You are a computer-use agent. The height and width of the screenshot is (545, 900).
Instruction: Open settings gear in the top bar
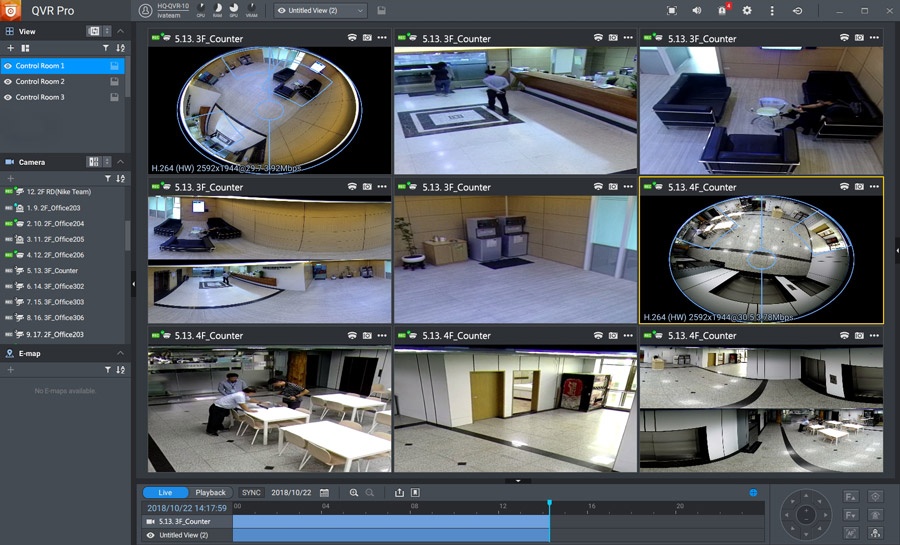coord(746,11)
